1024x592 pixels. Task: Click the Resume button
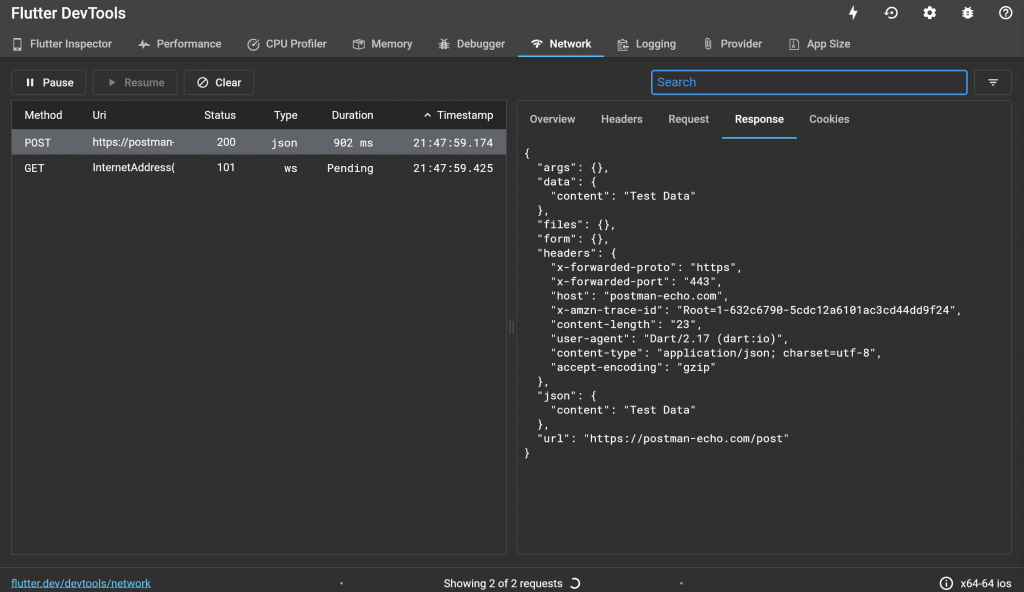point(135,82)
